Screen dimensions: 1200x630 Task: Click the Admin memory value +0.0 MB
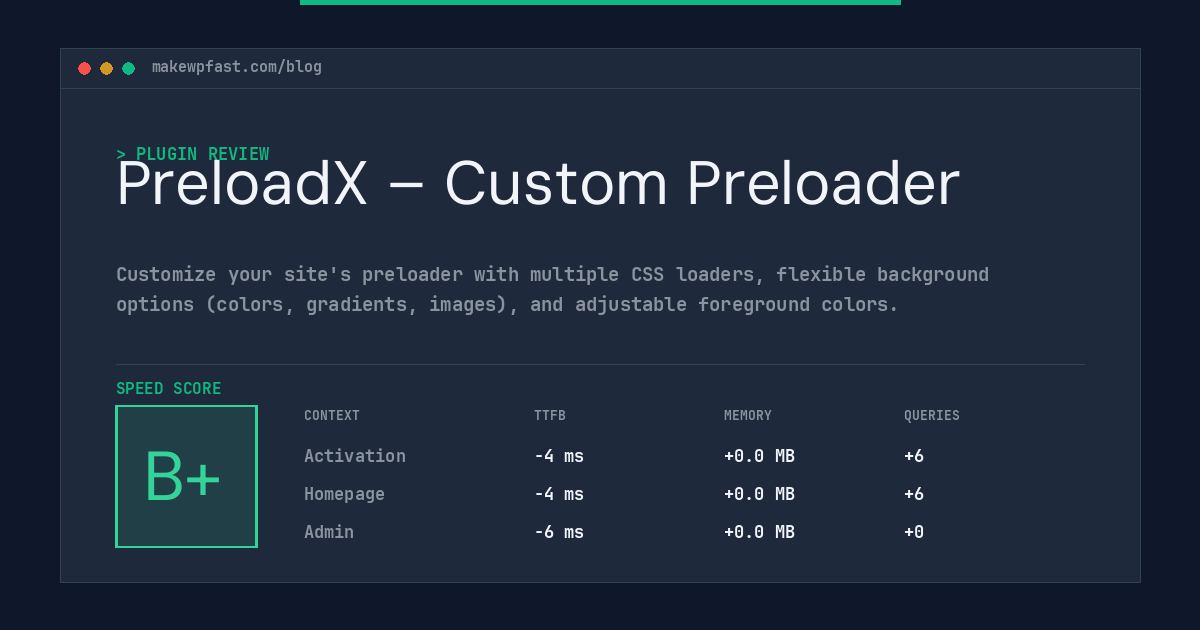(760, 532)
